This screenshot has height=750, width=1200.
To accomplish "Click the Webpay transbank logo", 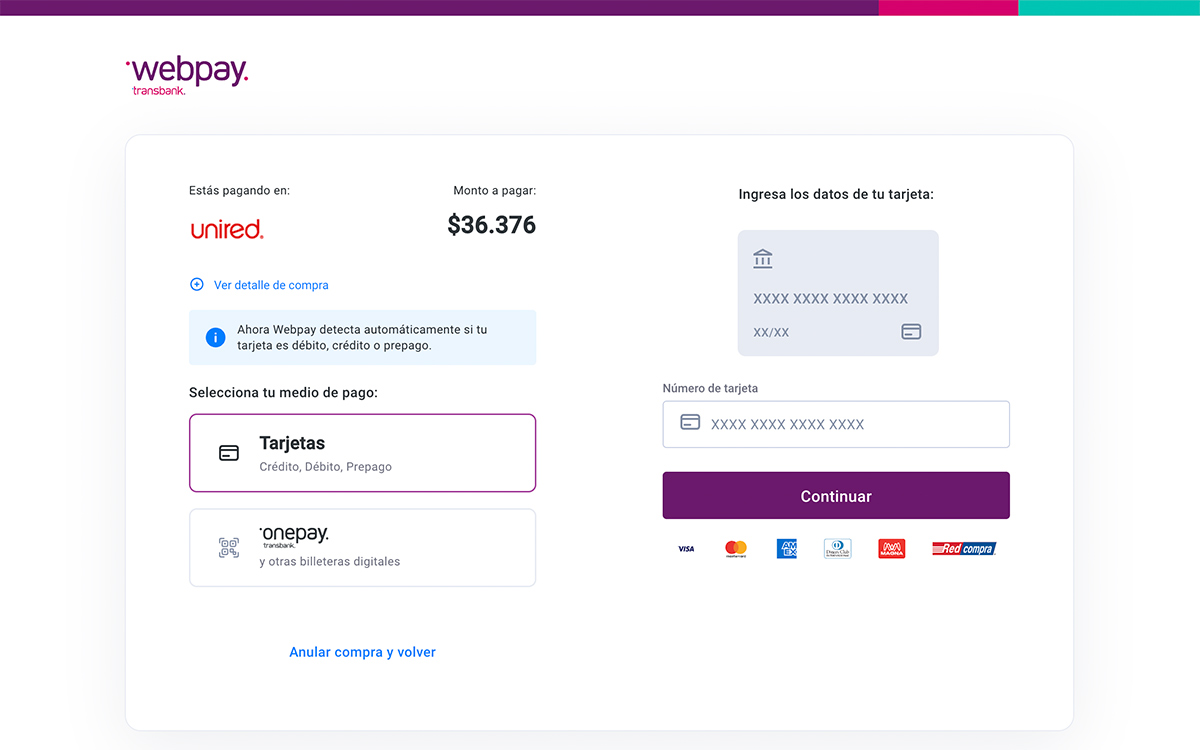I will (x=187, y=73).
